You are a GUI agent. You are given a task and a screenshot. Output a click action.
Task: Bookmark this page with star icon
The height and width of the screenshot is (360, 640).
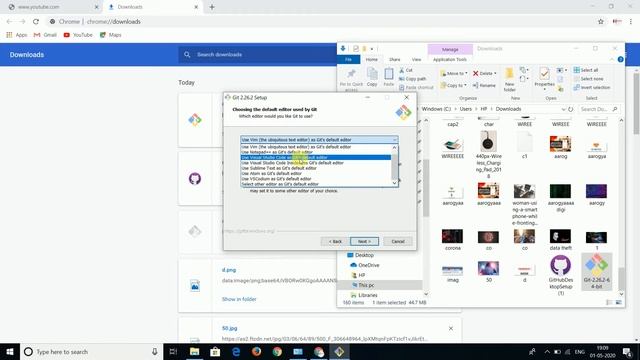pyautogui.click(x=600, y=22)
